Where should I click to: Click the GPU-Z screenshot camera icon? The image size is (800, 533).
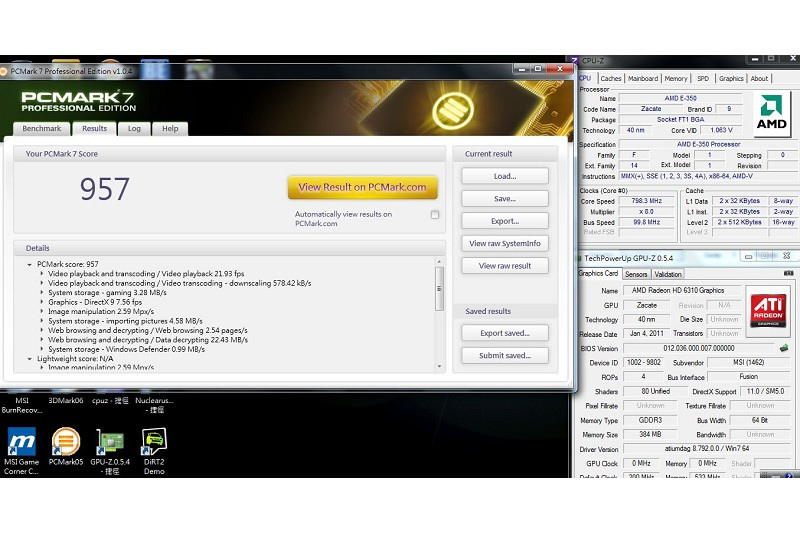788,273
